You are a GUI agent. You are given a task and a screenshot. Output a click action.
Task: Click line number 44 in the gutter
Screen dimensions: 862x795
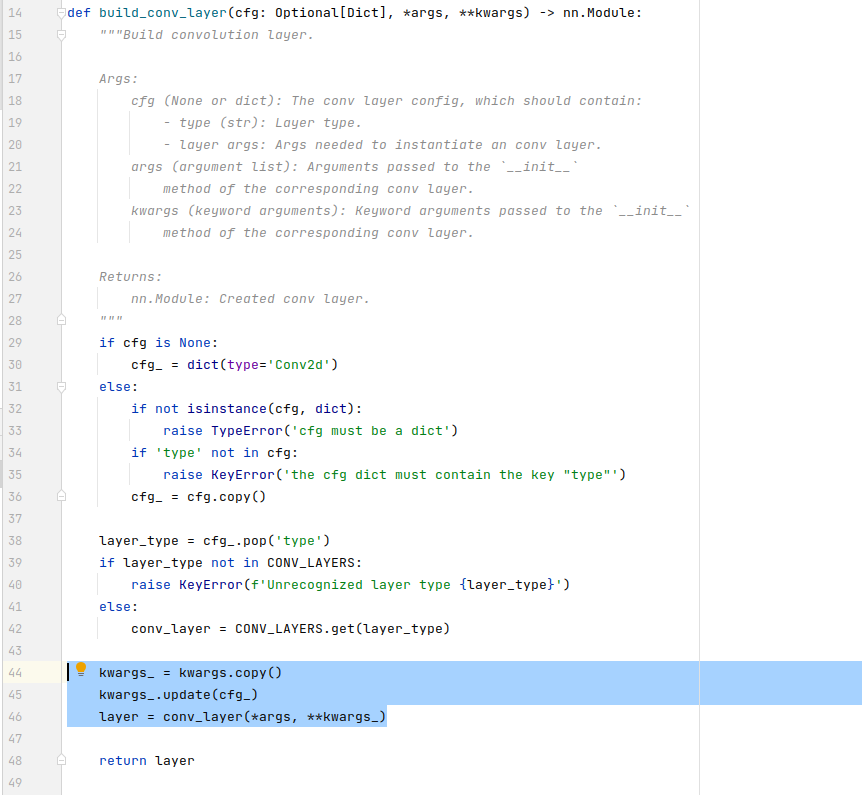[15, 672]
